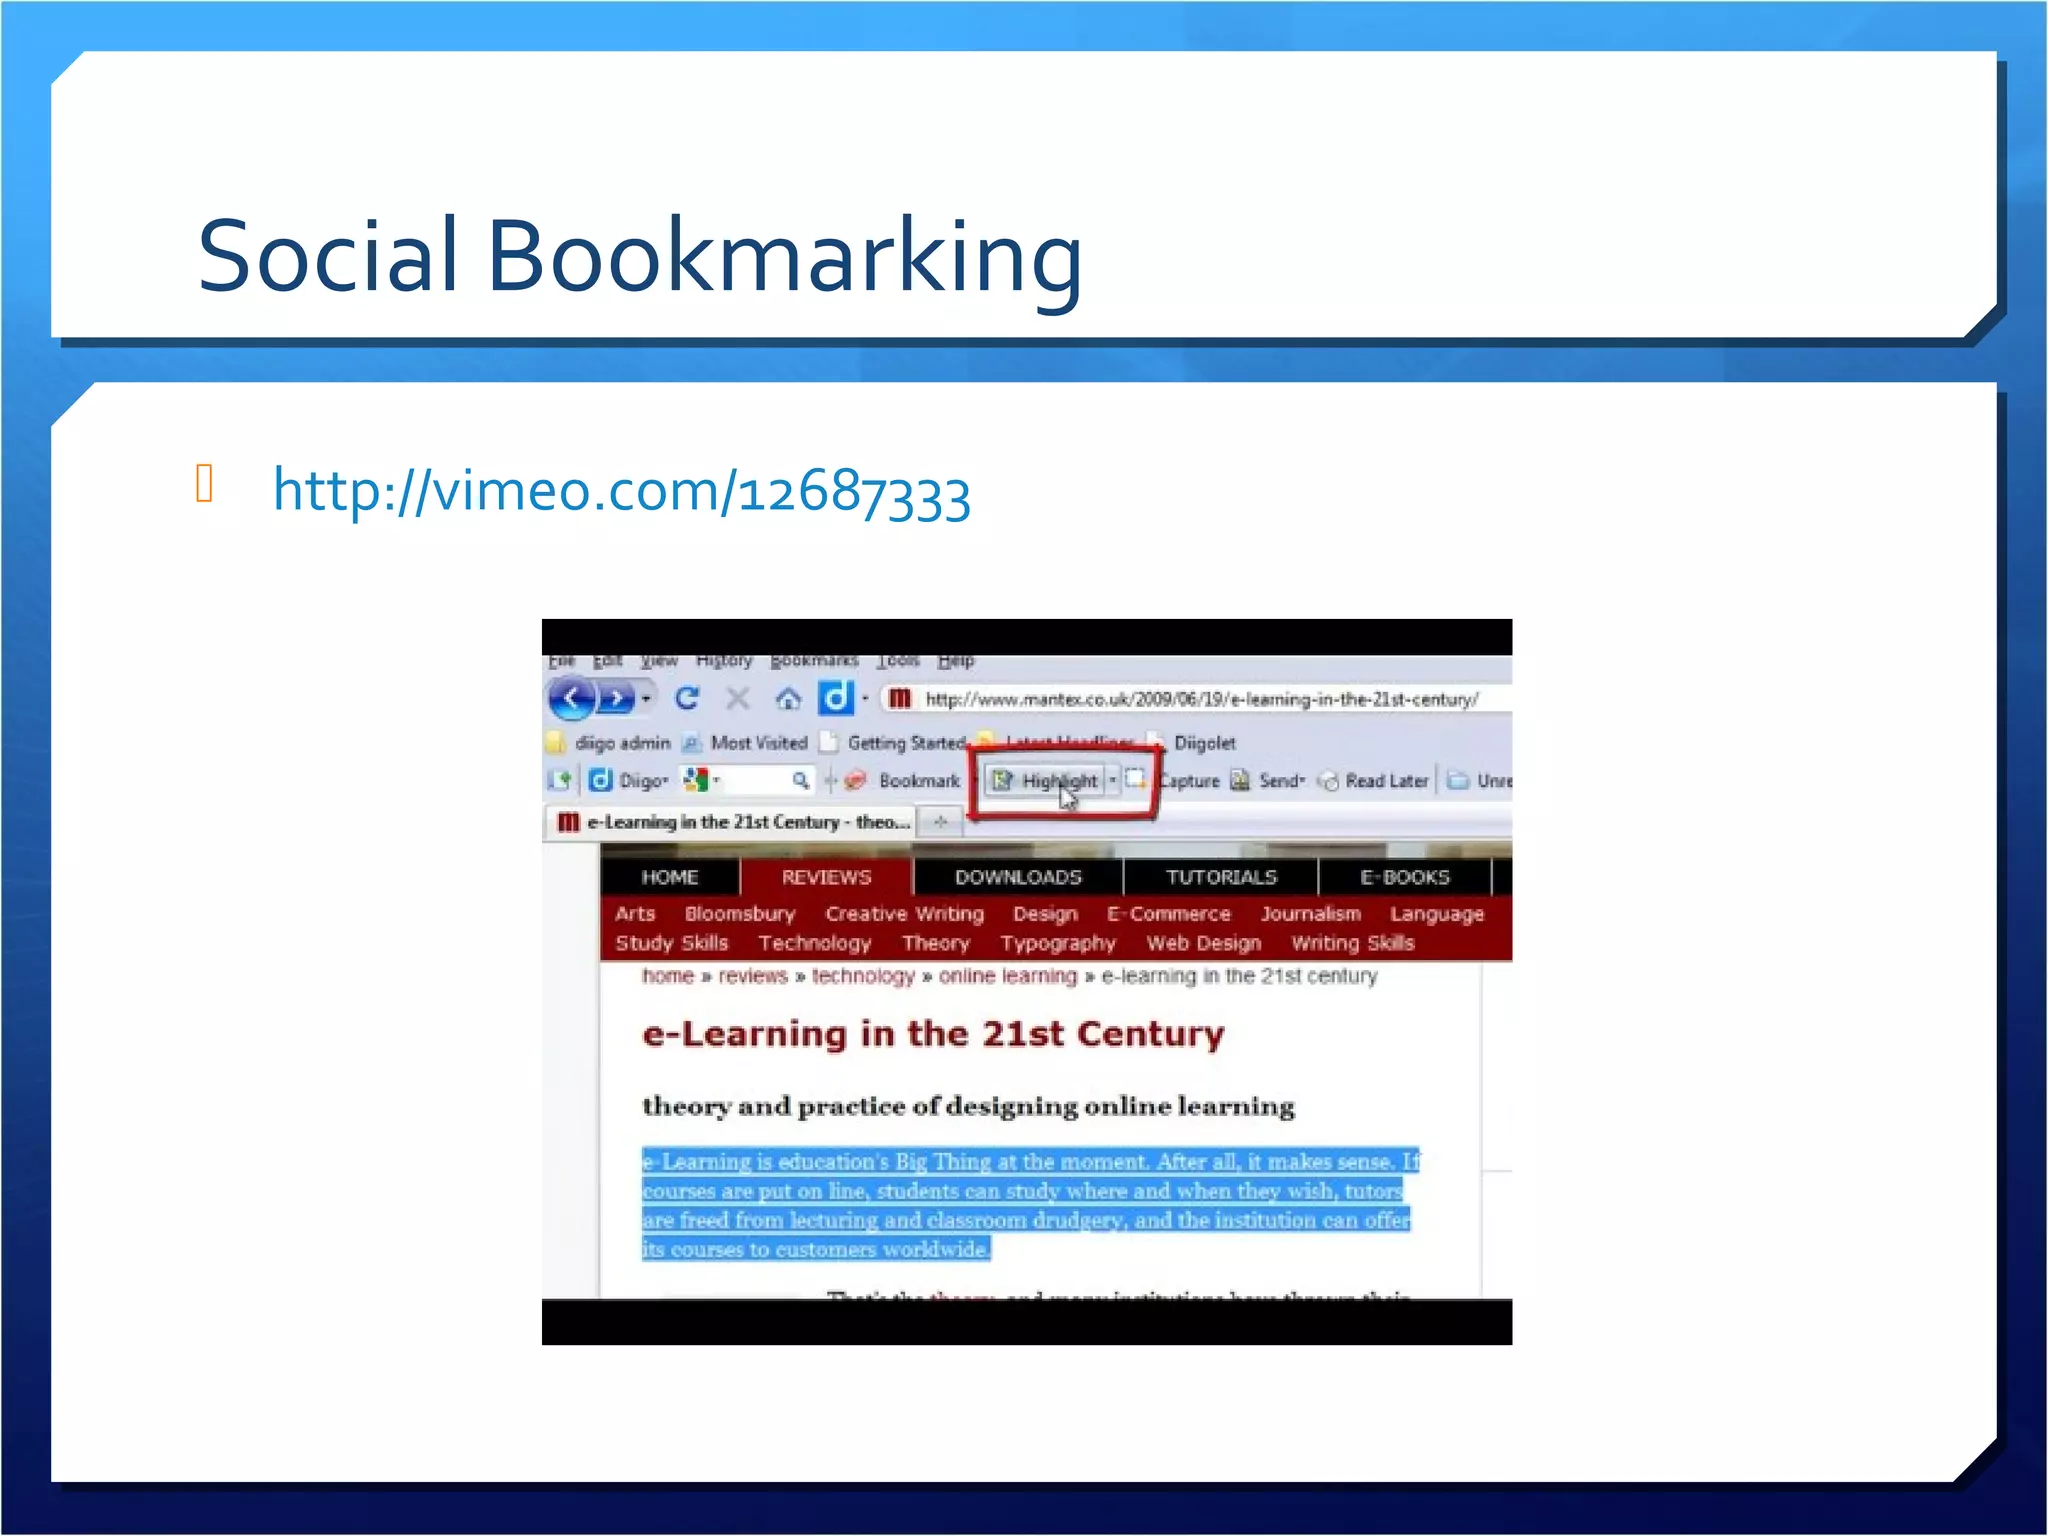Select the TUTORIALS nav tab

click(1221, 877)
